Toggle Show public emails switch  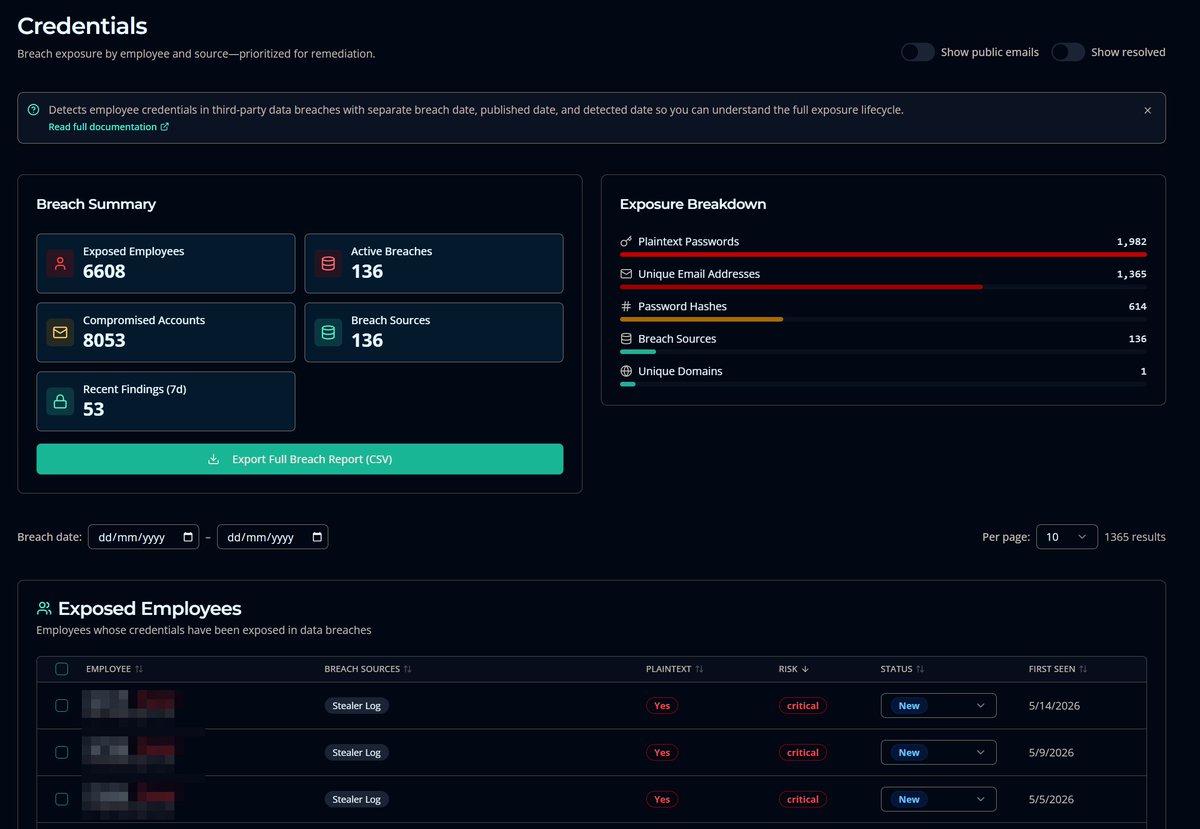(917, 52)
